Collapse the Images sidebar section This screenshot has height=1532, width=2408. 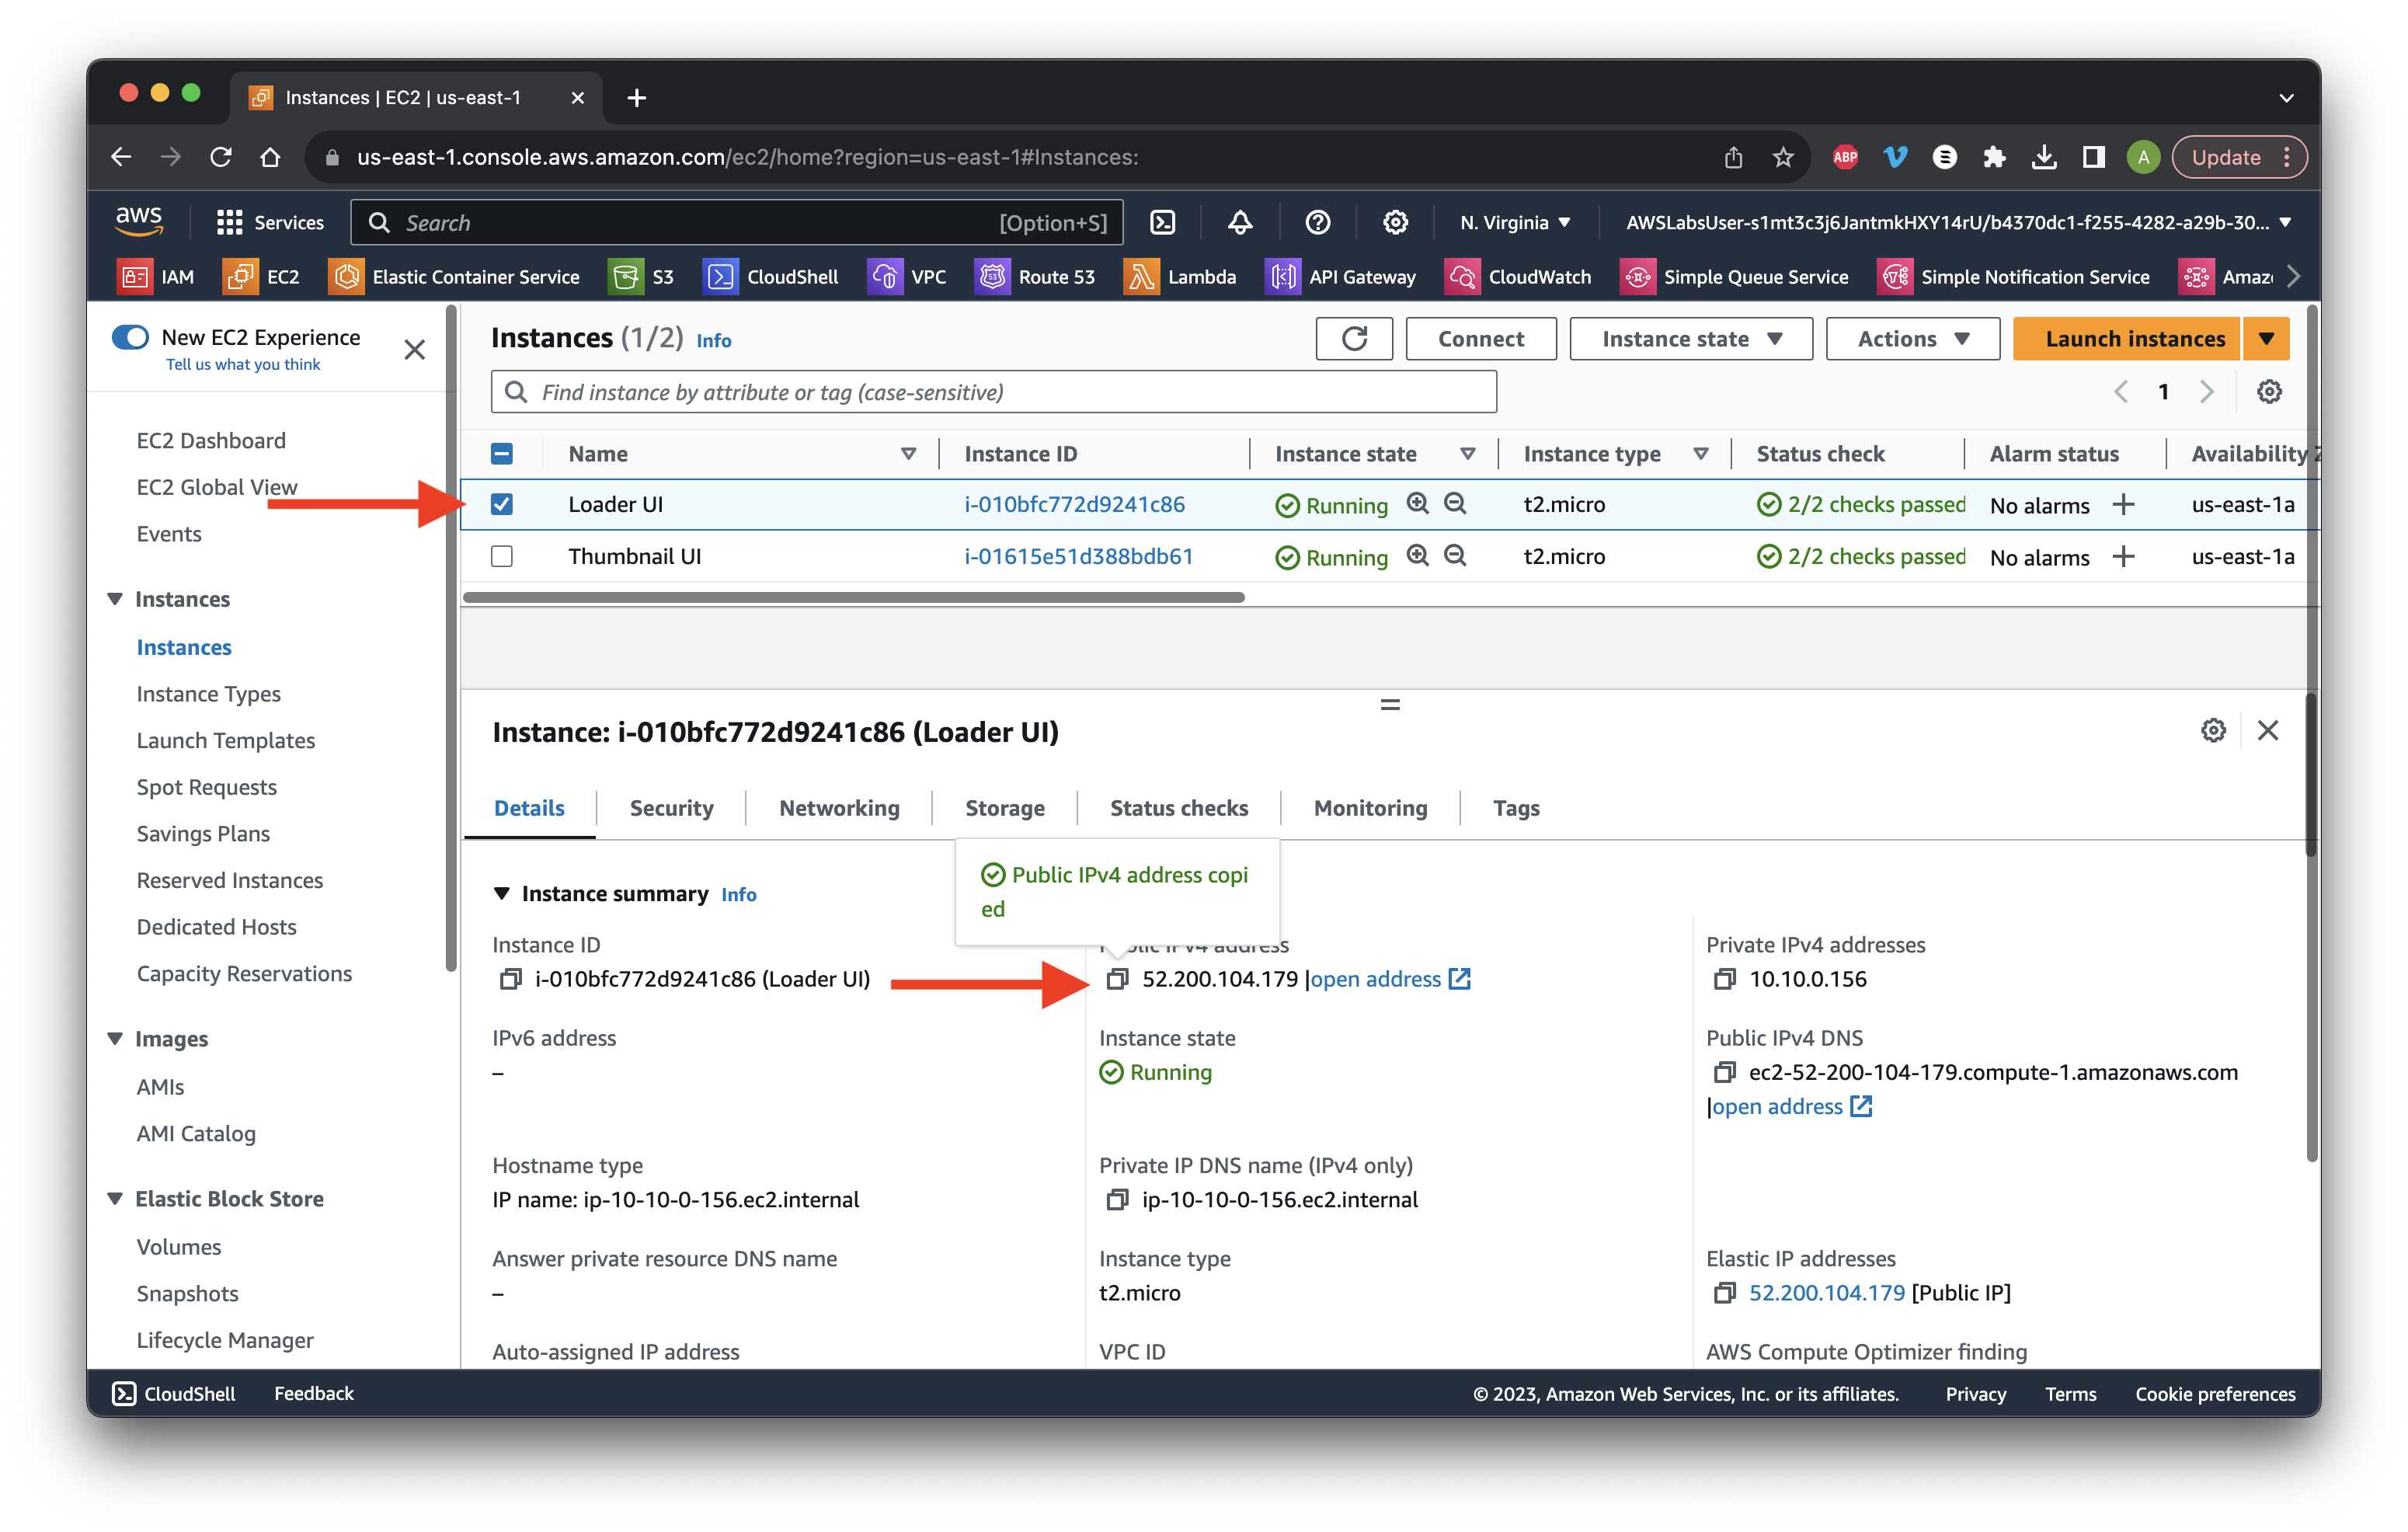115,1039
